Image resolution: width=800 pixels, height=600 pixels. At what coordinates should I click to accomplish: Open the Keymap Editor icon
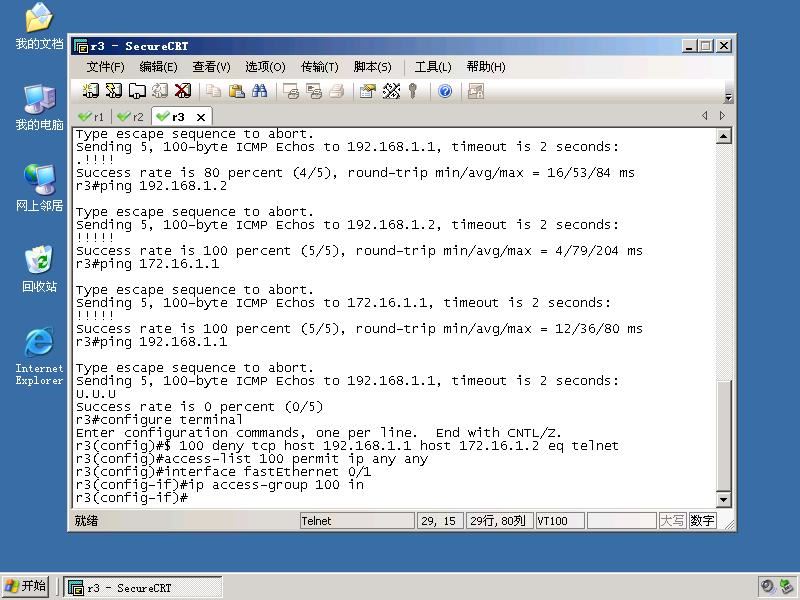[391, 91]
